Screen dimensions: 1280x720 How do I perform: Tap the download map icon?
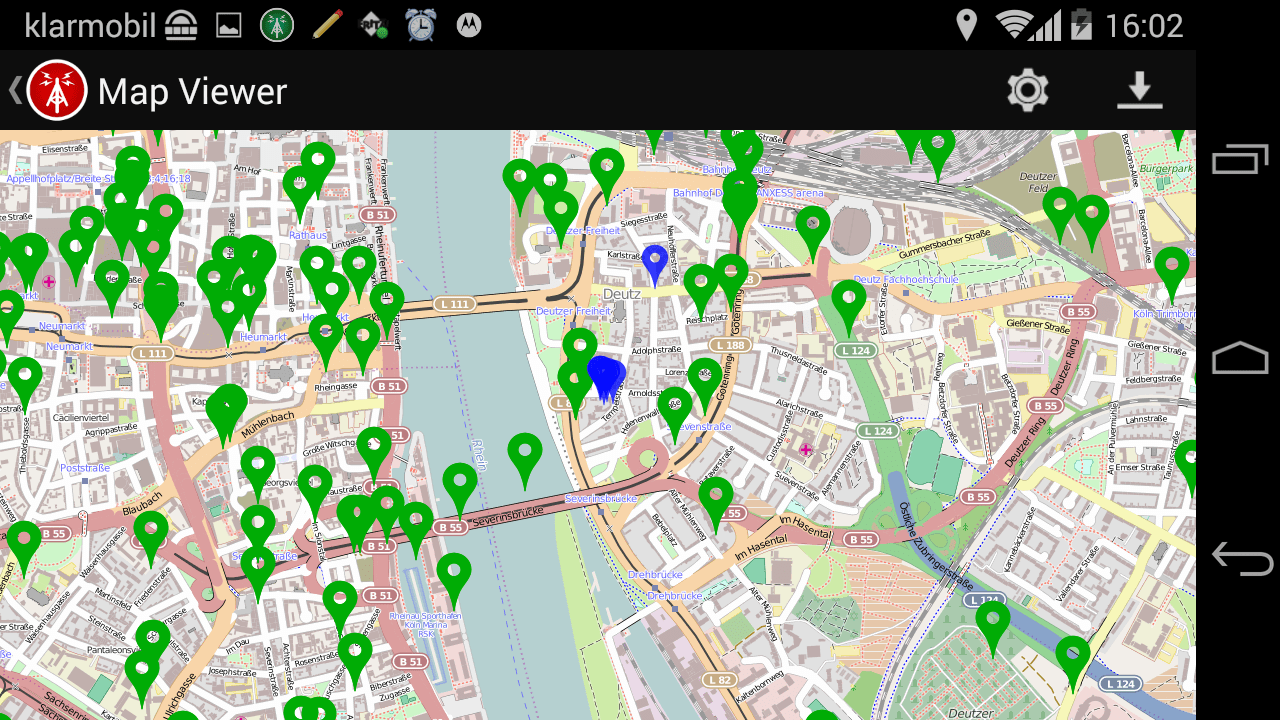point(1139,91)
